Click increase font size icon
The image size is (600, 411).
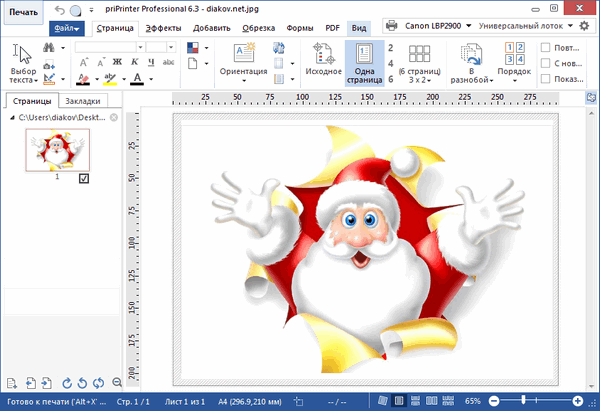point(84,62)
